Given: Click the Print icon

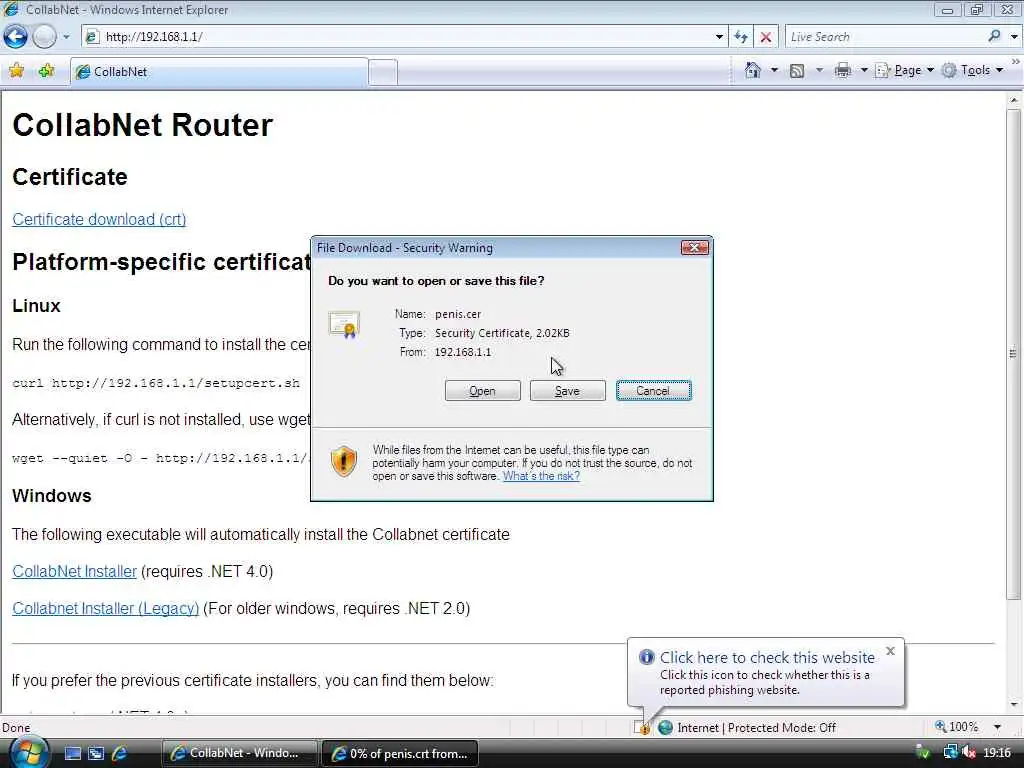Looking at the screenshot, I should pos(842,71).
